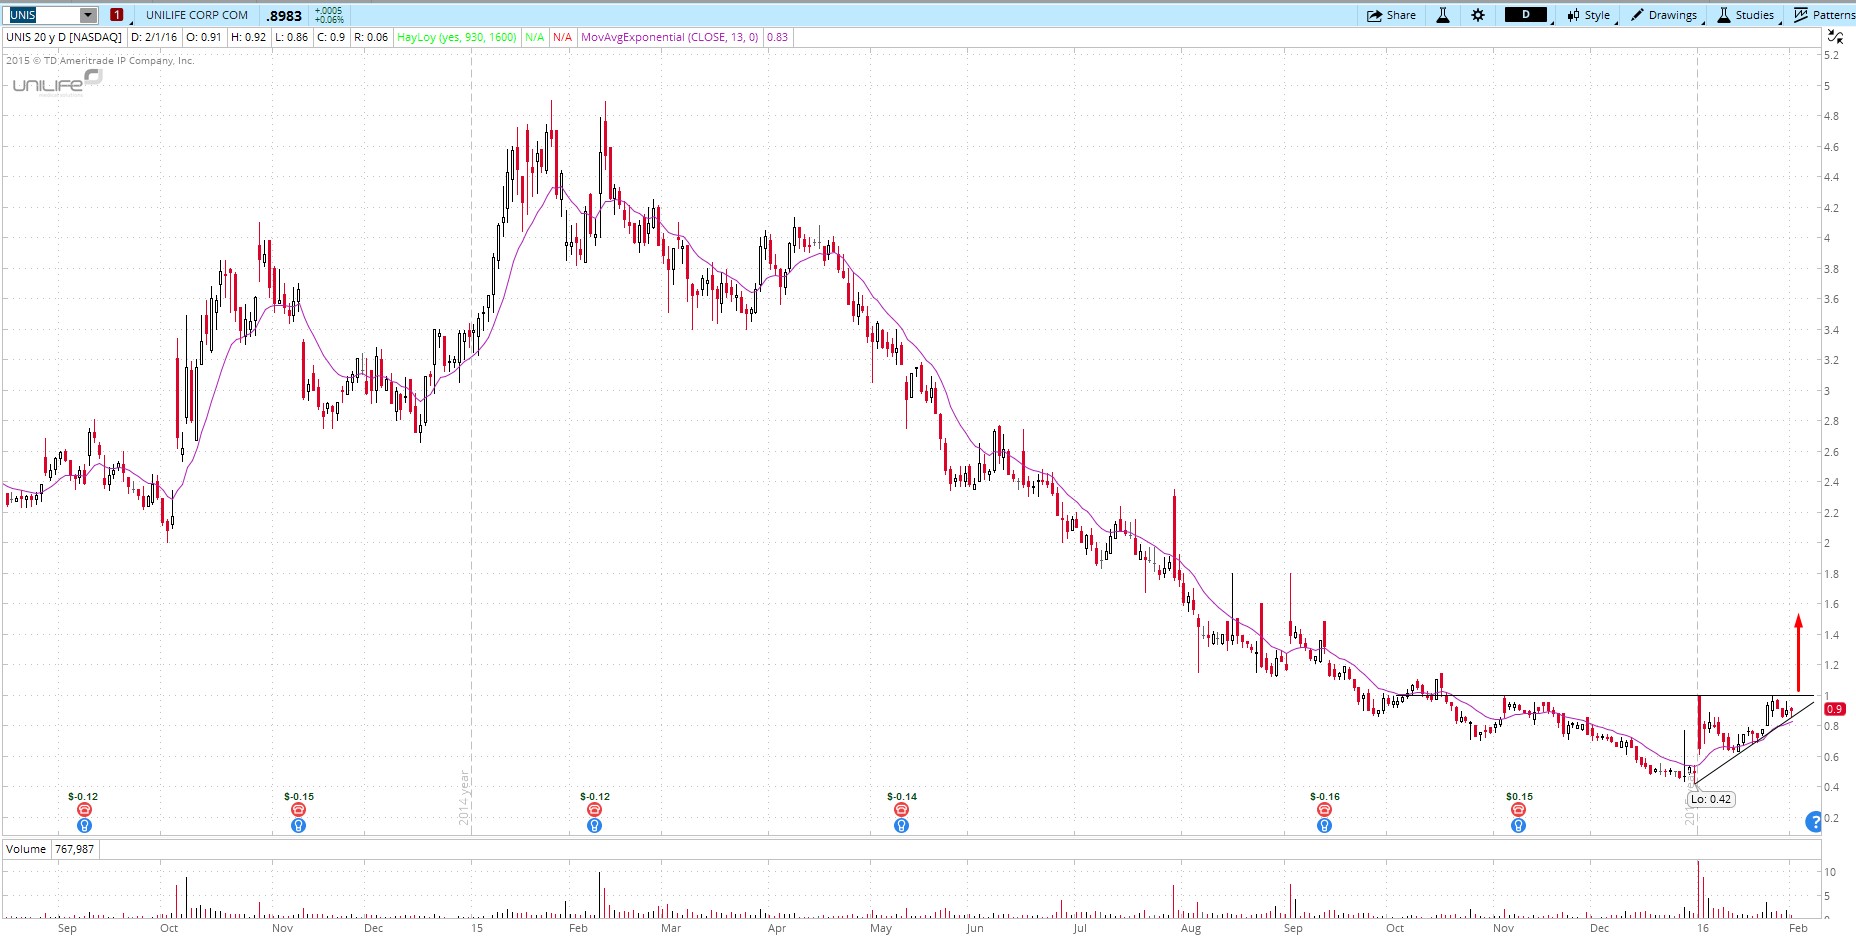This screenshot has width=1856, height=937.
Task: Click the open price 'O: 0.91'
Action: tap(204, 37)
